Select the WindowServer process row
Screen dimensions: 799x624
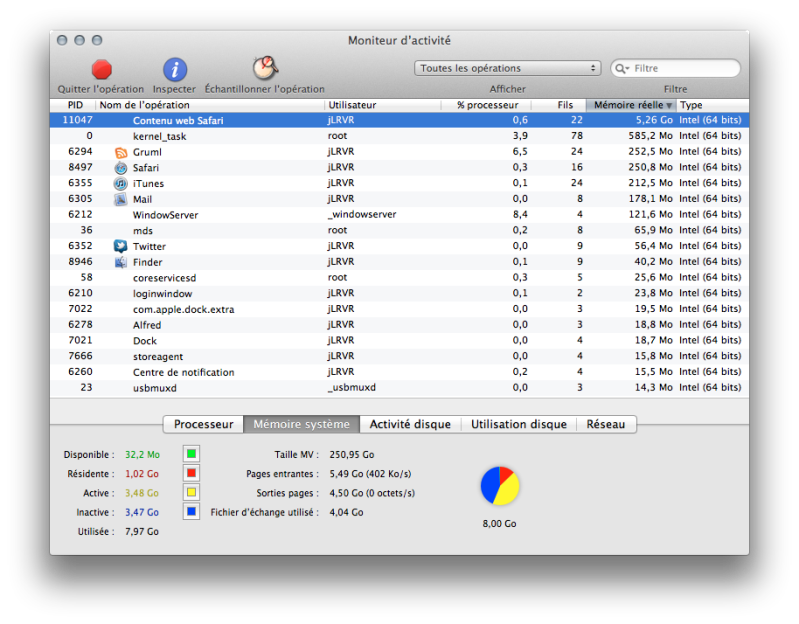click(x=400, y=214)
